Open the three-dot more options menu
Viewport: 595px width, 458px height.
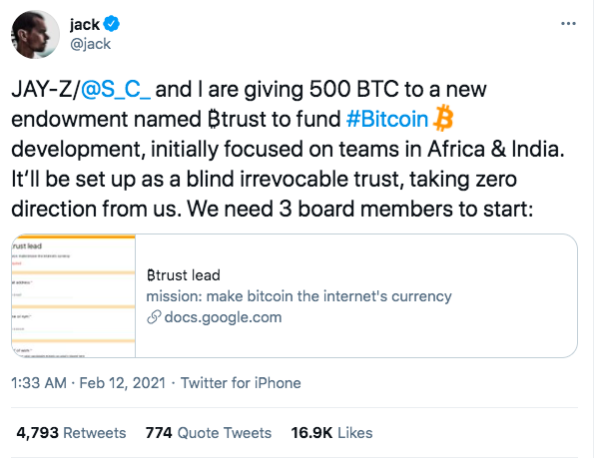click(568, 24)
